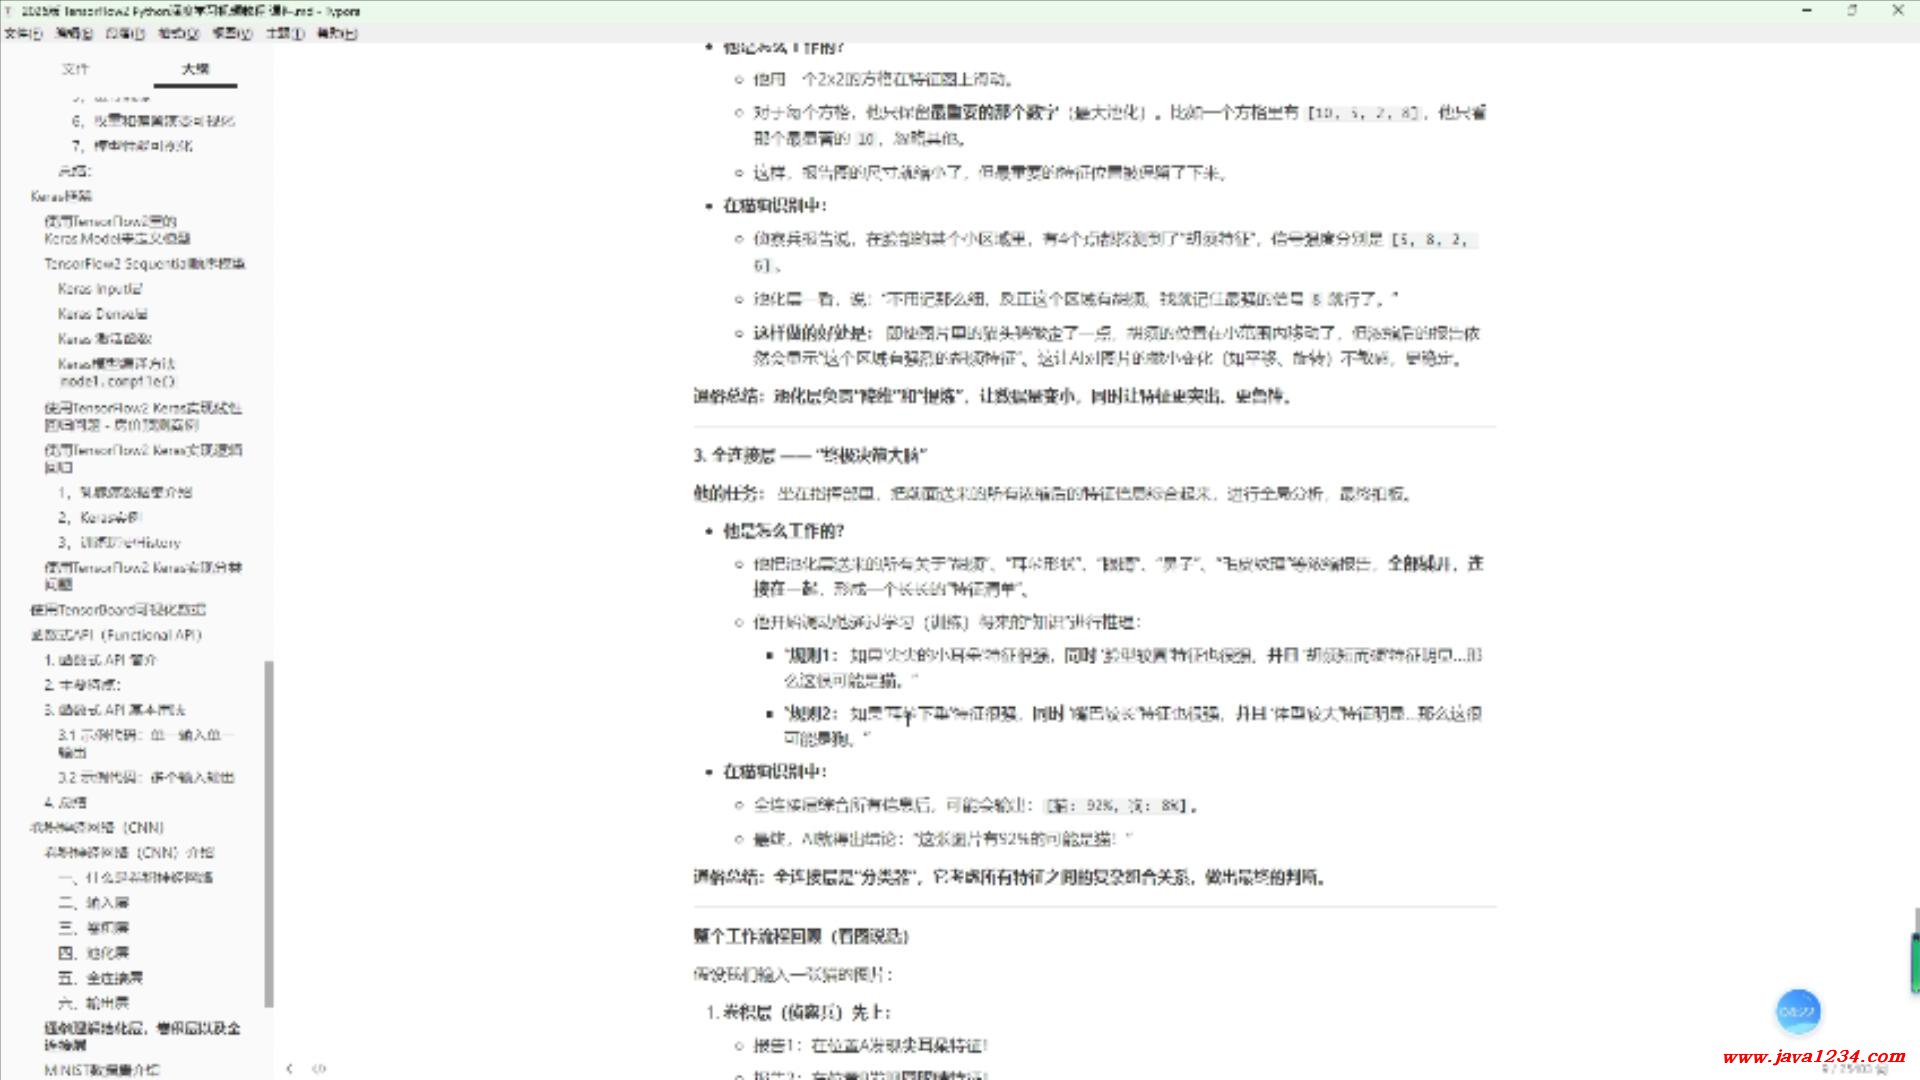1920x1080 pixels.
Task: Jump to 卷积神经网络（CNN）outline heading
Action: [97, 827]
